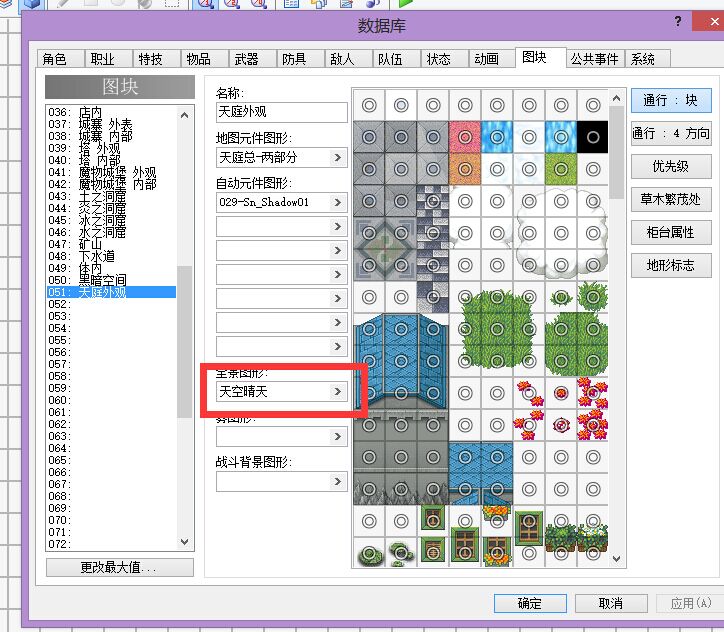The height and width of the screenshot is (632, 724).
Task: Switch to the 动画 tab
Action: [x=492, y=59]
